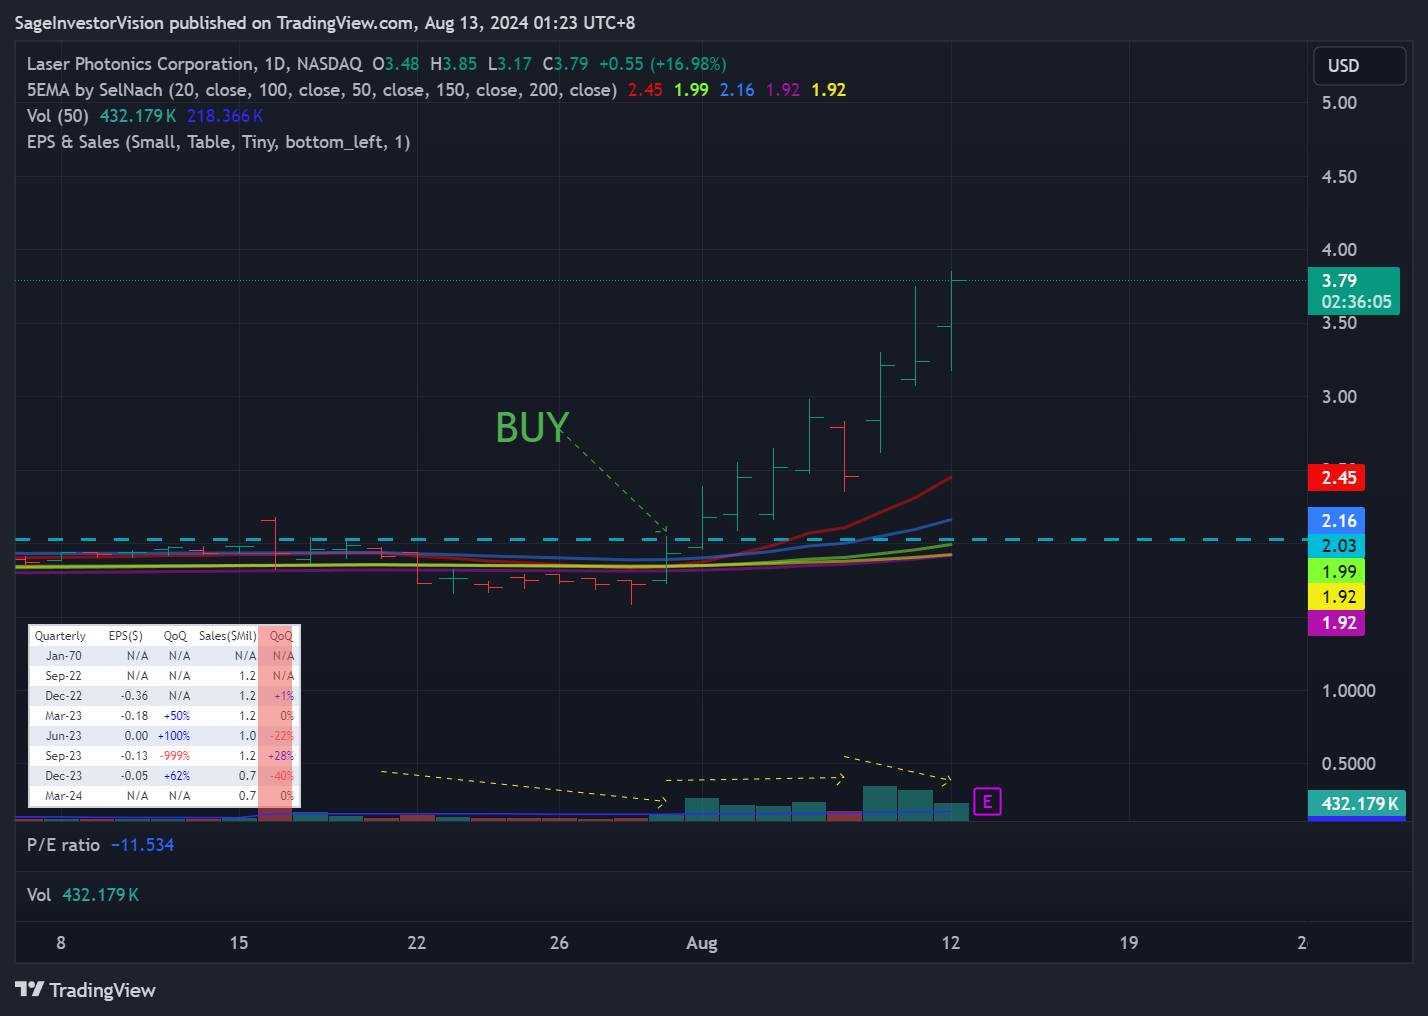The height and width of the screenshot is (1016, 1428).
Task: Click the 3.00 price scale label
Action: click(x=1339, y=397)
